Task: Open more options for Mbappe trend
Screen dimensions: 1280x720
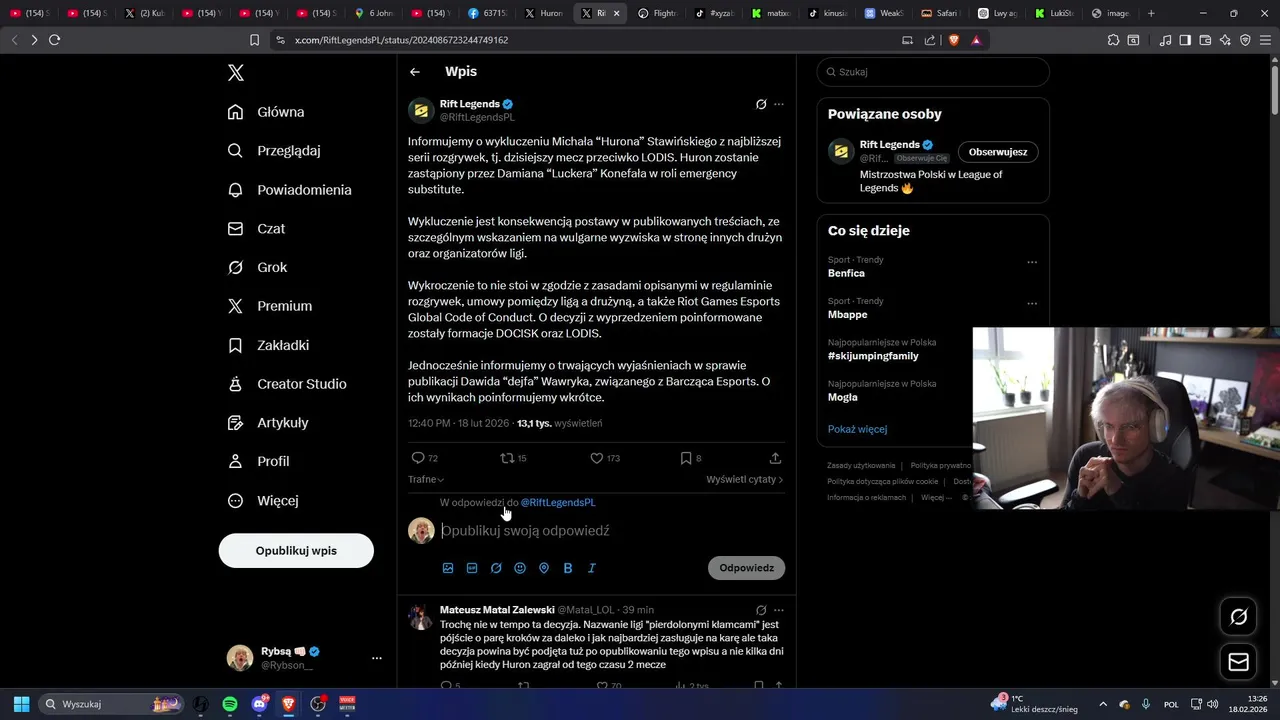Action: (x=1032, y=304)
